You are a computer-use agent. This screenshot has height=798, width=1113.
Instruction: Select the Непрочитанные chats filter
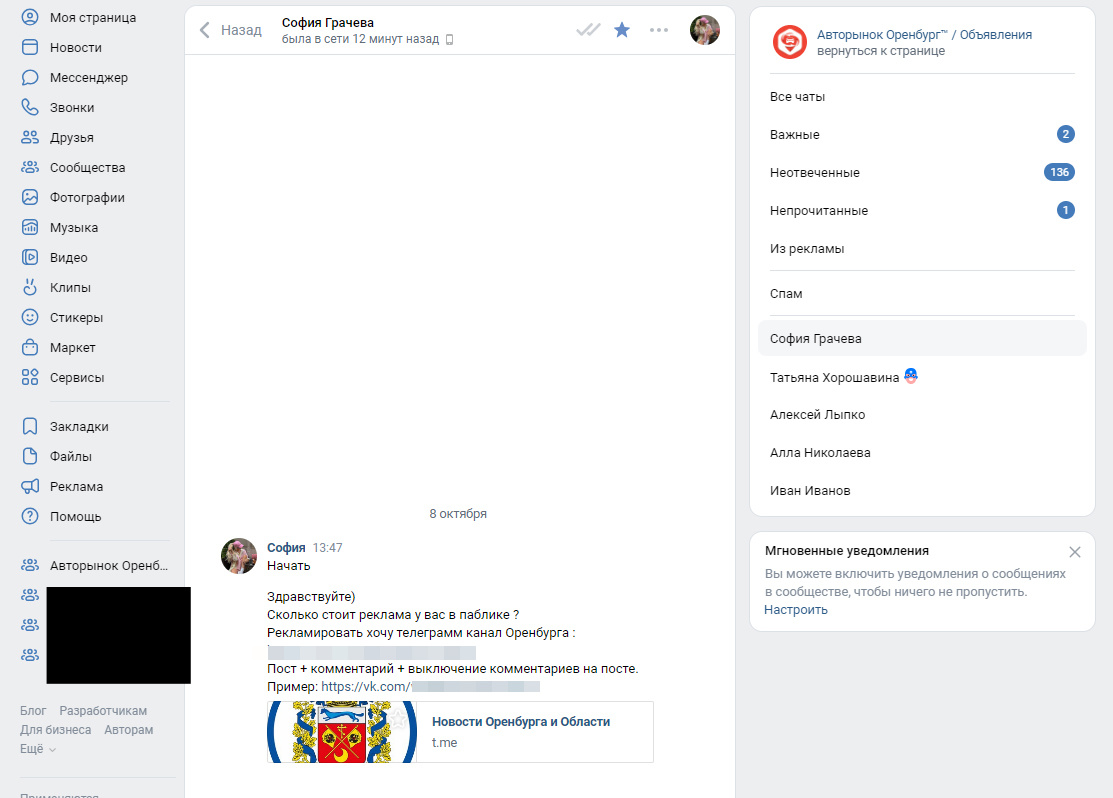[922, 210]
